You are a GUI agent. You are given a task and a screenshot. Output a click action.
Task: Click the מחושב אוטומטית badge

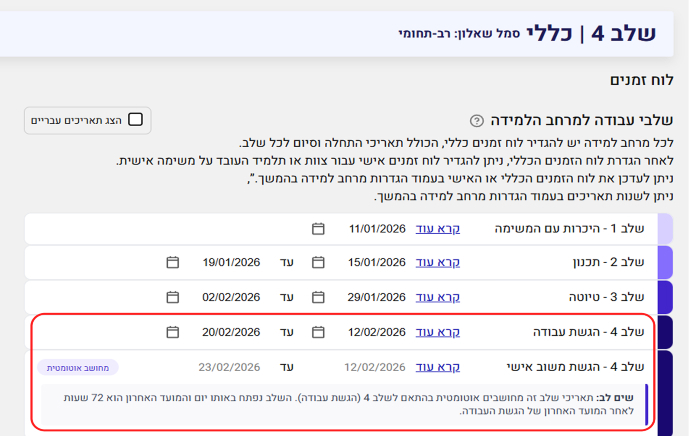tap(78, 367)
